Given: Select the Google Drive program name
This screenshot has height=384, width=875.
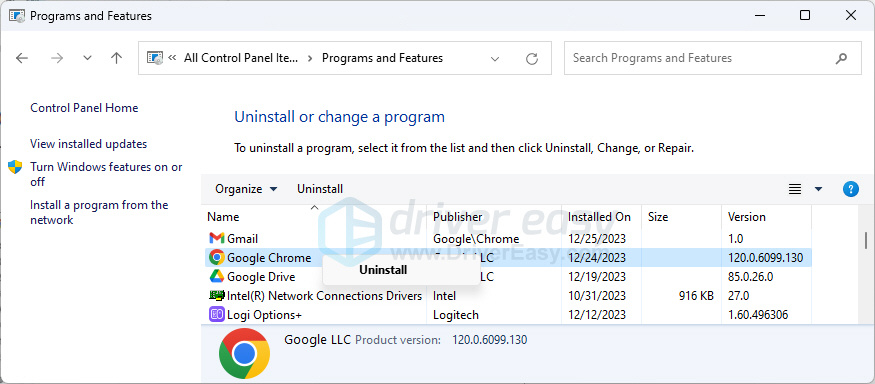Looking at the screenshot, I should (261, 277).
